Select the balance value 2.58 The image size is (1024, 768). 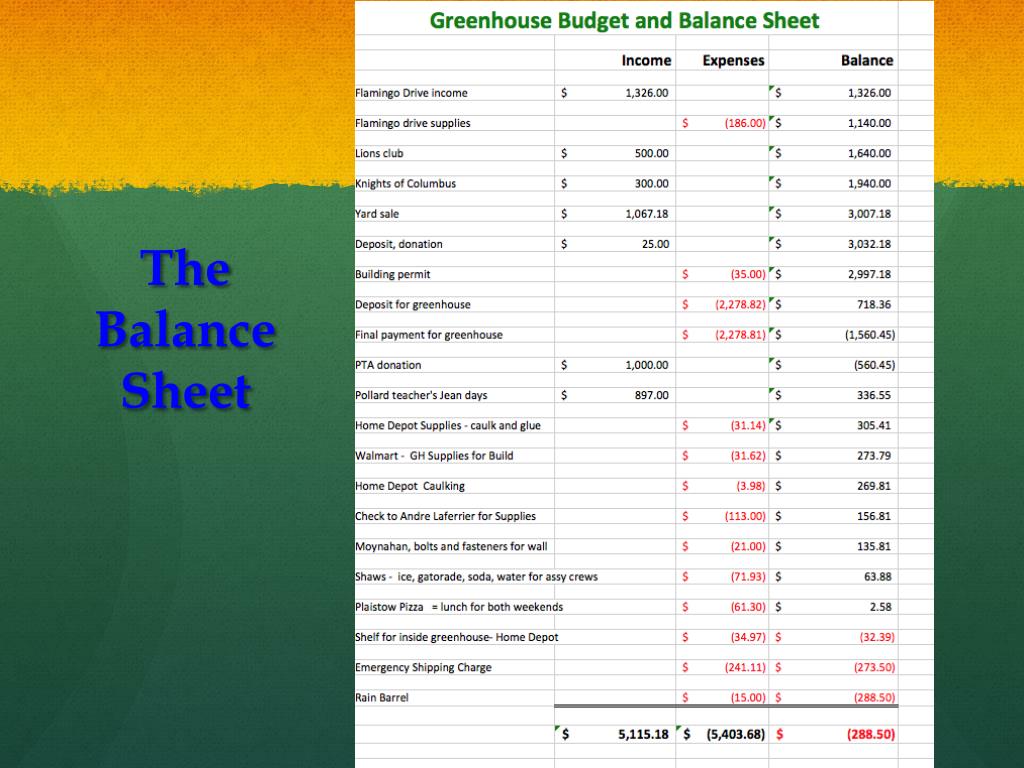coord(880,607)
